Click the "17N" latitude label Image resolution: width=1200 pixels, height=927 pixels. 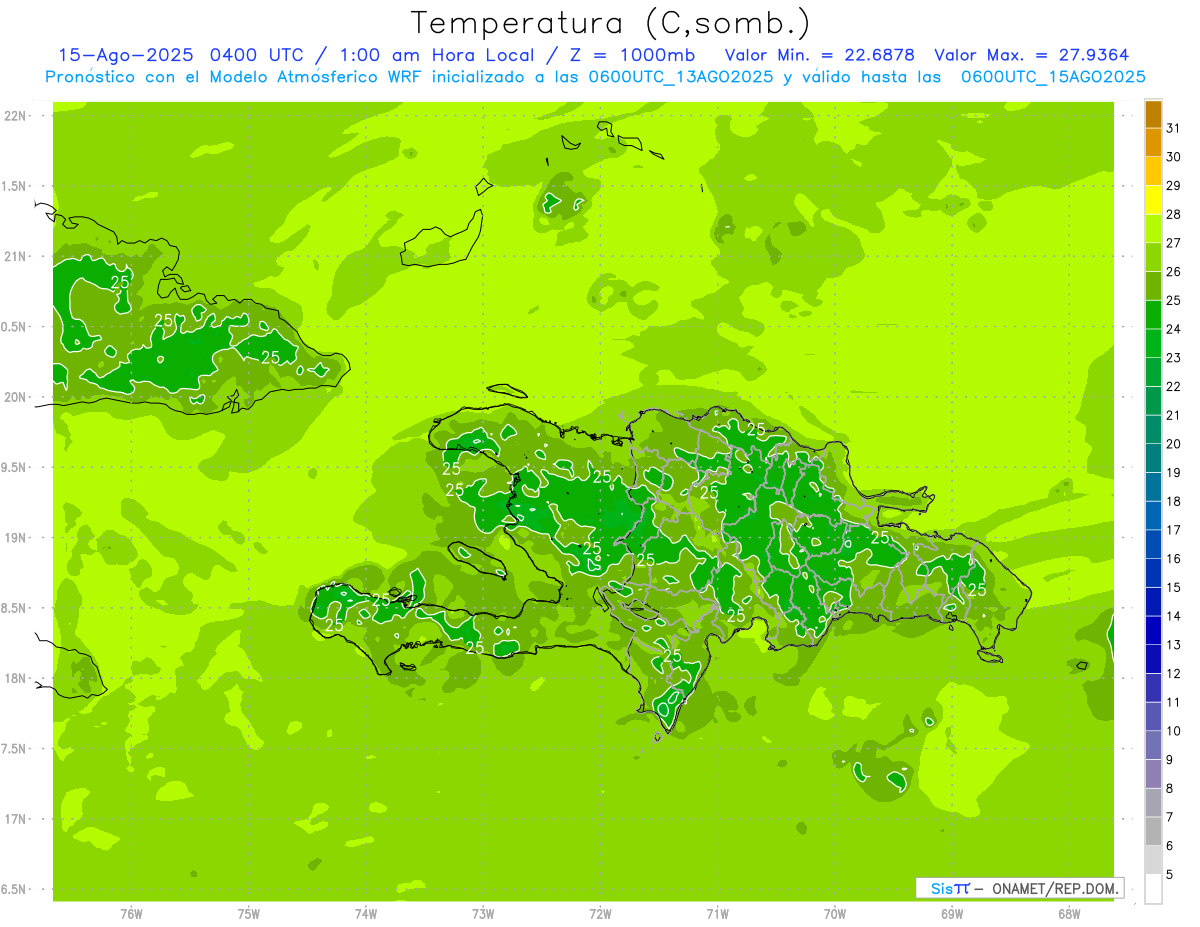[x=17, y=819]
